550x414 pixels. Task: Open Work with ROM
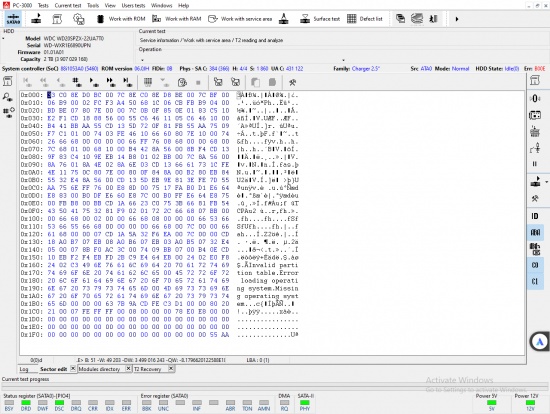(x=121, y=19)
